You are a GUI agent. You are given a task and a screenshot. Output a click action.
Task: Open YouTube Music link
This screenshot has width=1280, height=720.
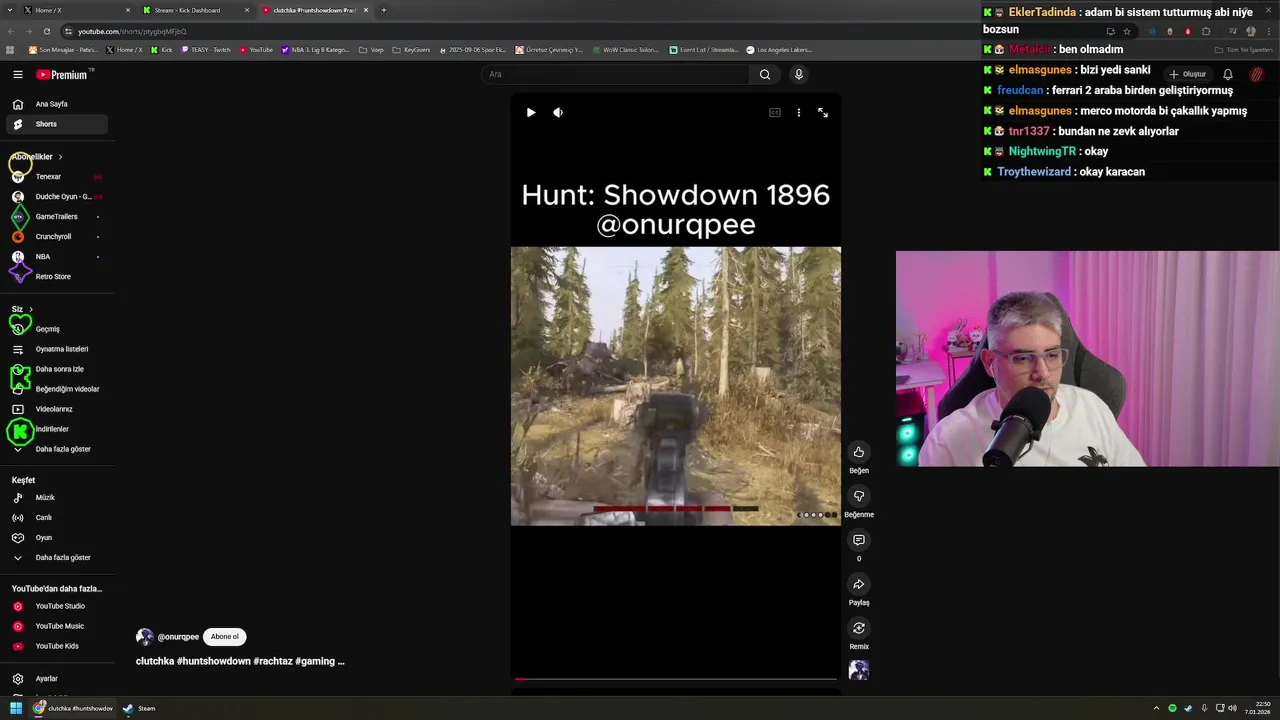pos(56,626)
